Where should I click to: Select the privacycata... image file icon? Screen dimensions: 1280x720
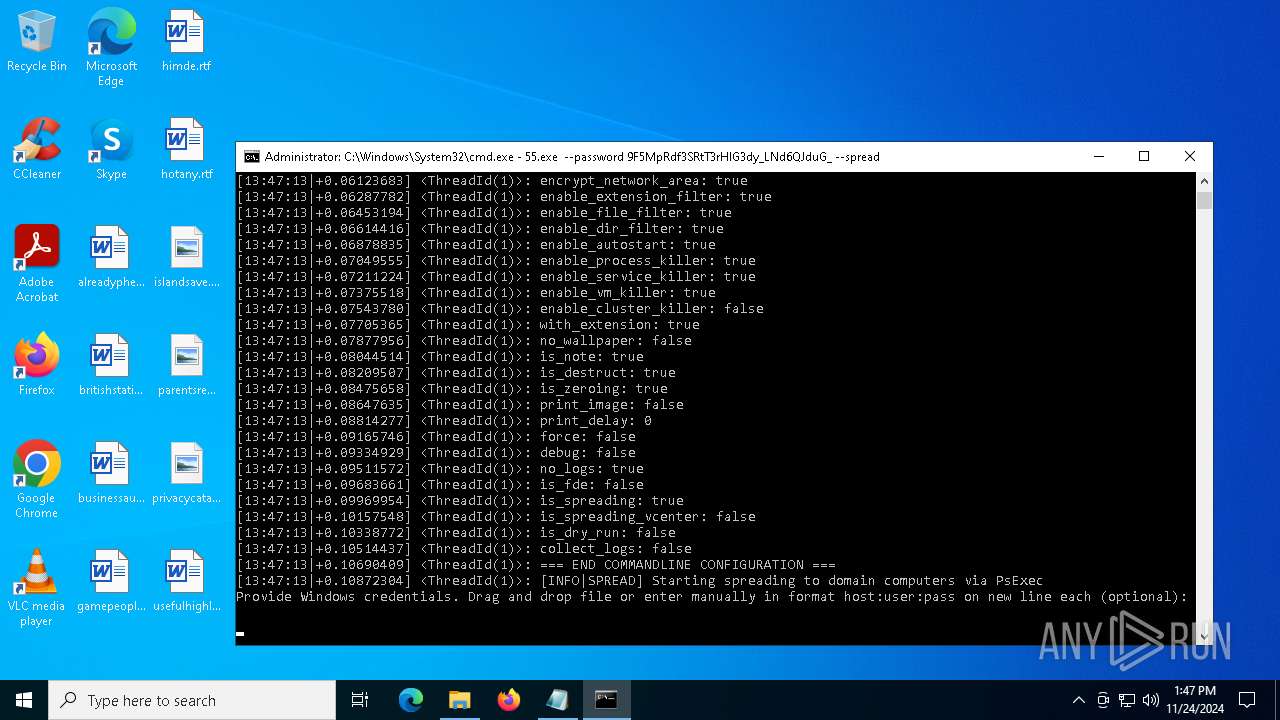tap(186, 473)
